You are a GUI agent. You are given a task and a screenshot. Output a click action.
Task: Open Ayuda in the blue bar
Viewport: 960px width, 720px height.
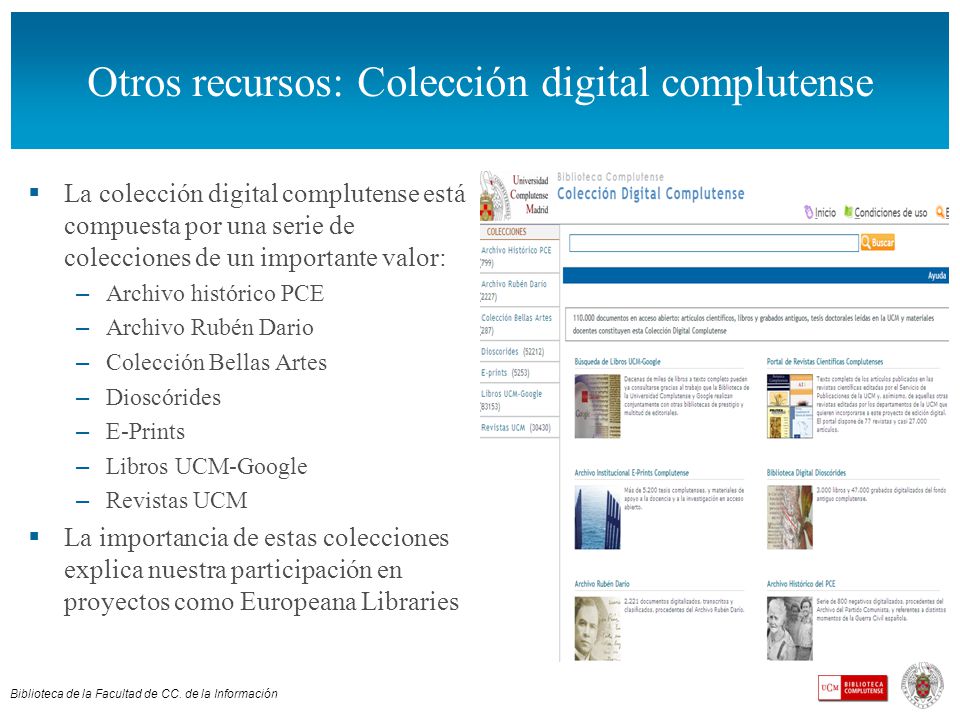tap(937, 276)
